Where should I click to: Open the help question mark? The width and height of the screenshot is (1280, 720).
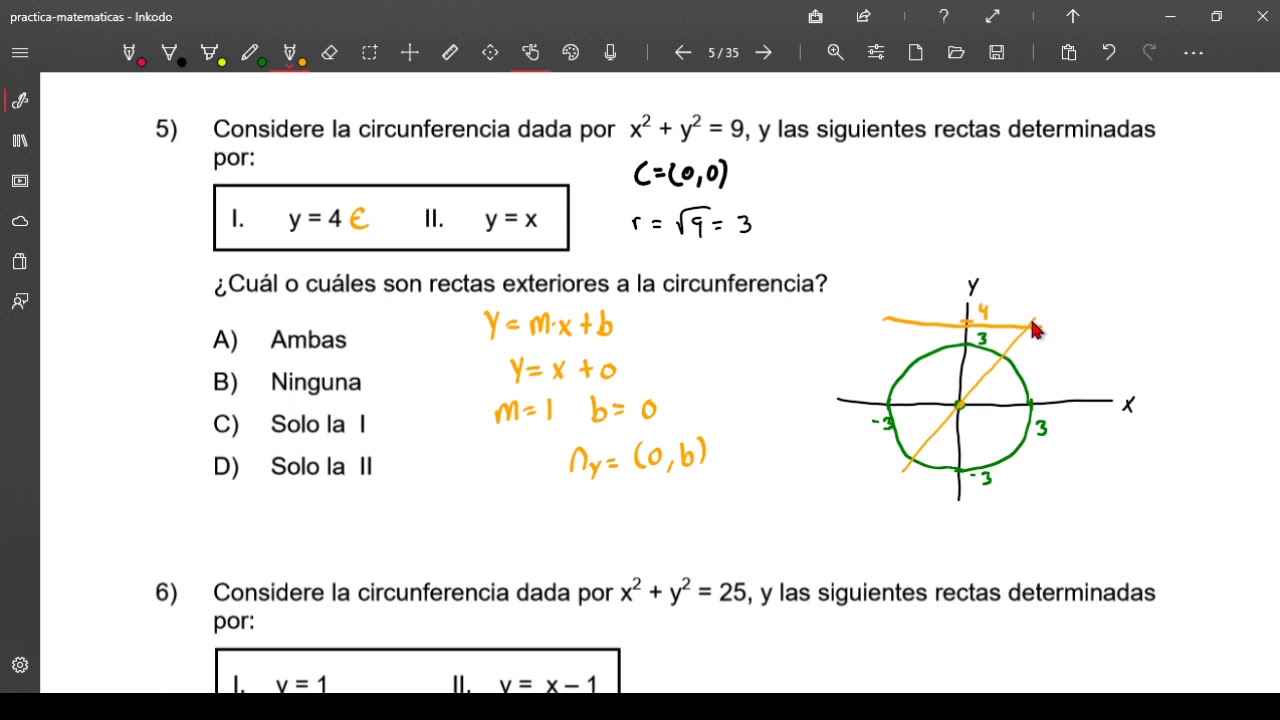coord(944,17)
